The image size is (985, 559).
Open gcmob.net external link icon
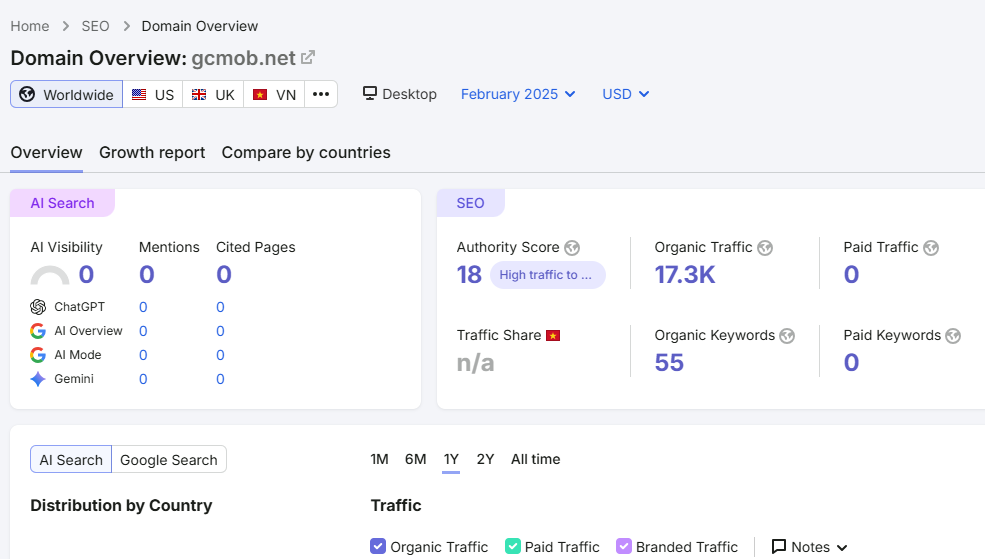click(x=308, y=58)
